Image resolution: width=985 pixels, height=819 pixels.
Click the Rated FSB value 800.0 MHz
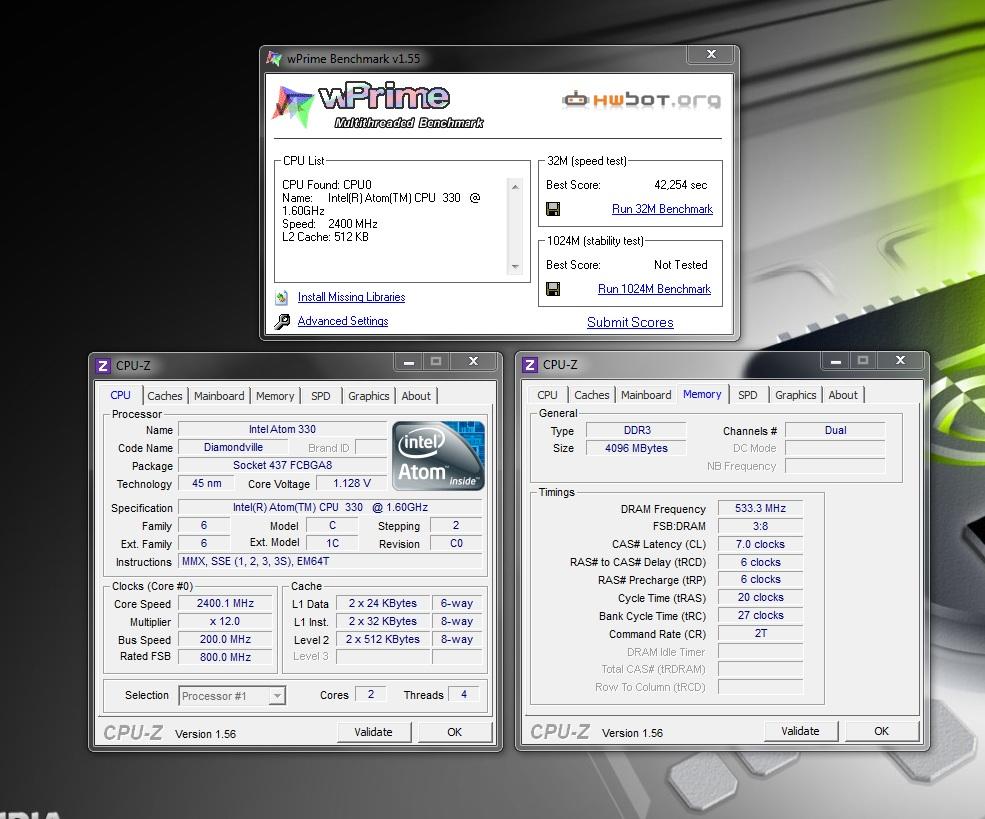tap(226, 658)
